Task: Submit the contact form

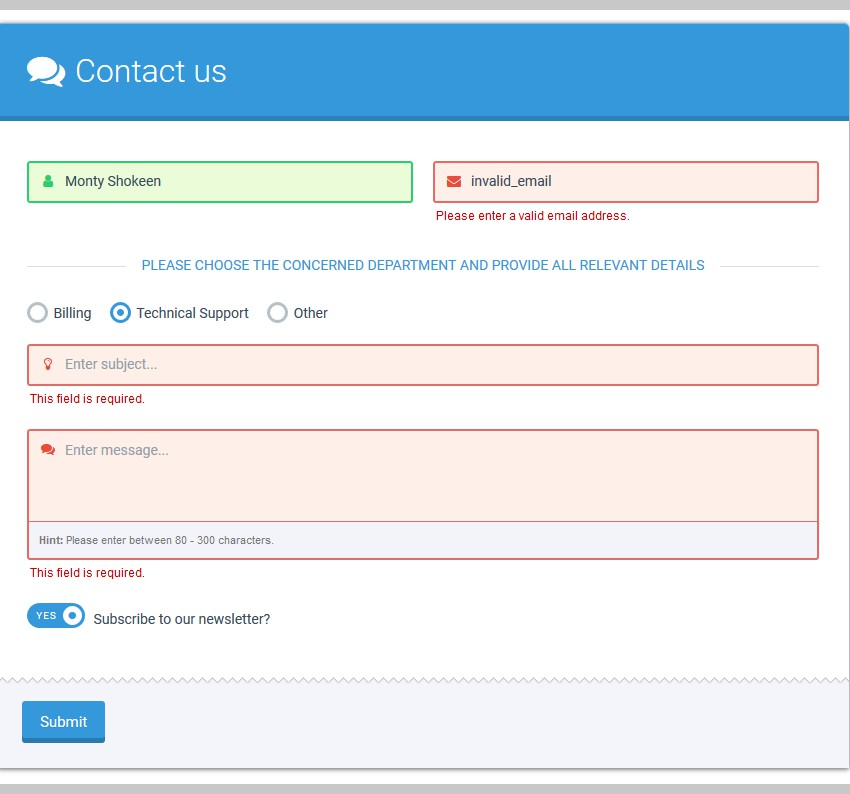Action: [63, 722]
